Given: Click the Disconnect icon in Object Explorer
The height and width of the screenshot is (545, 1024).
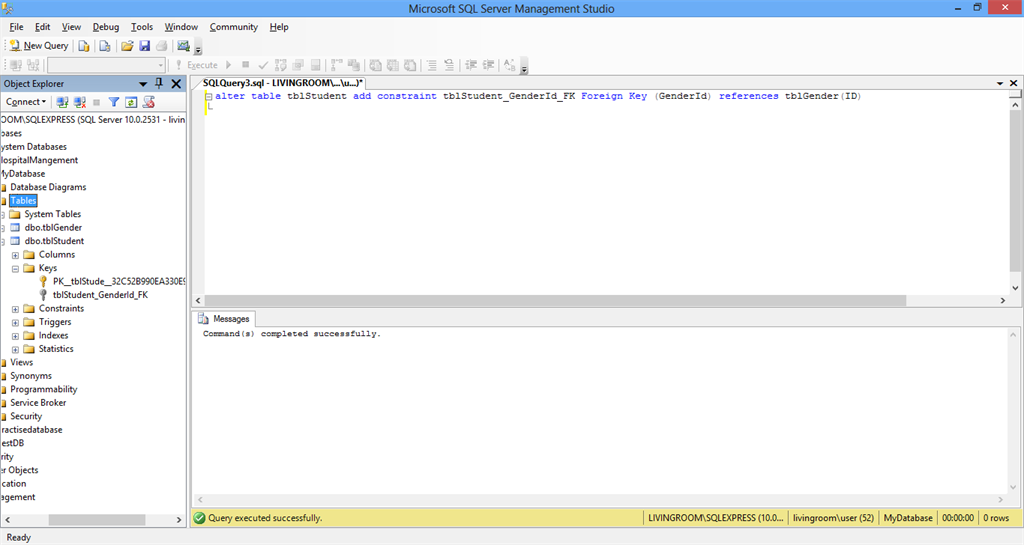Looking at the screenshot, I should [x=80, y=102].
